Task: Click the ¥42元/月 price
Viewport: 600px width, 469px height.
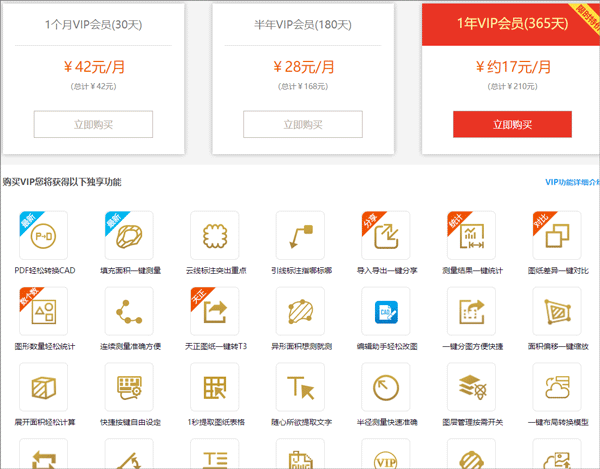Action: [94, 67]
